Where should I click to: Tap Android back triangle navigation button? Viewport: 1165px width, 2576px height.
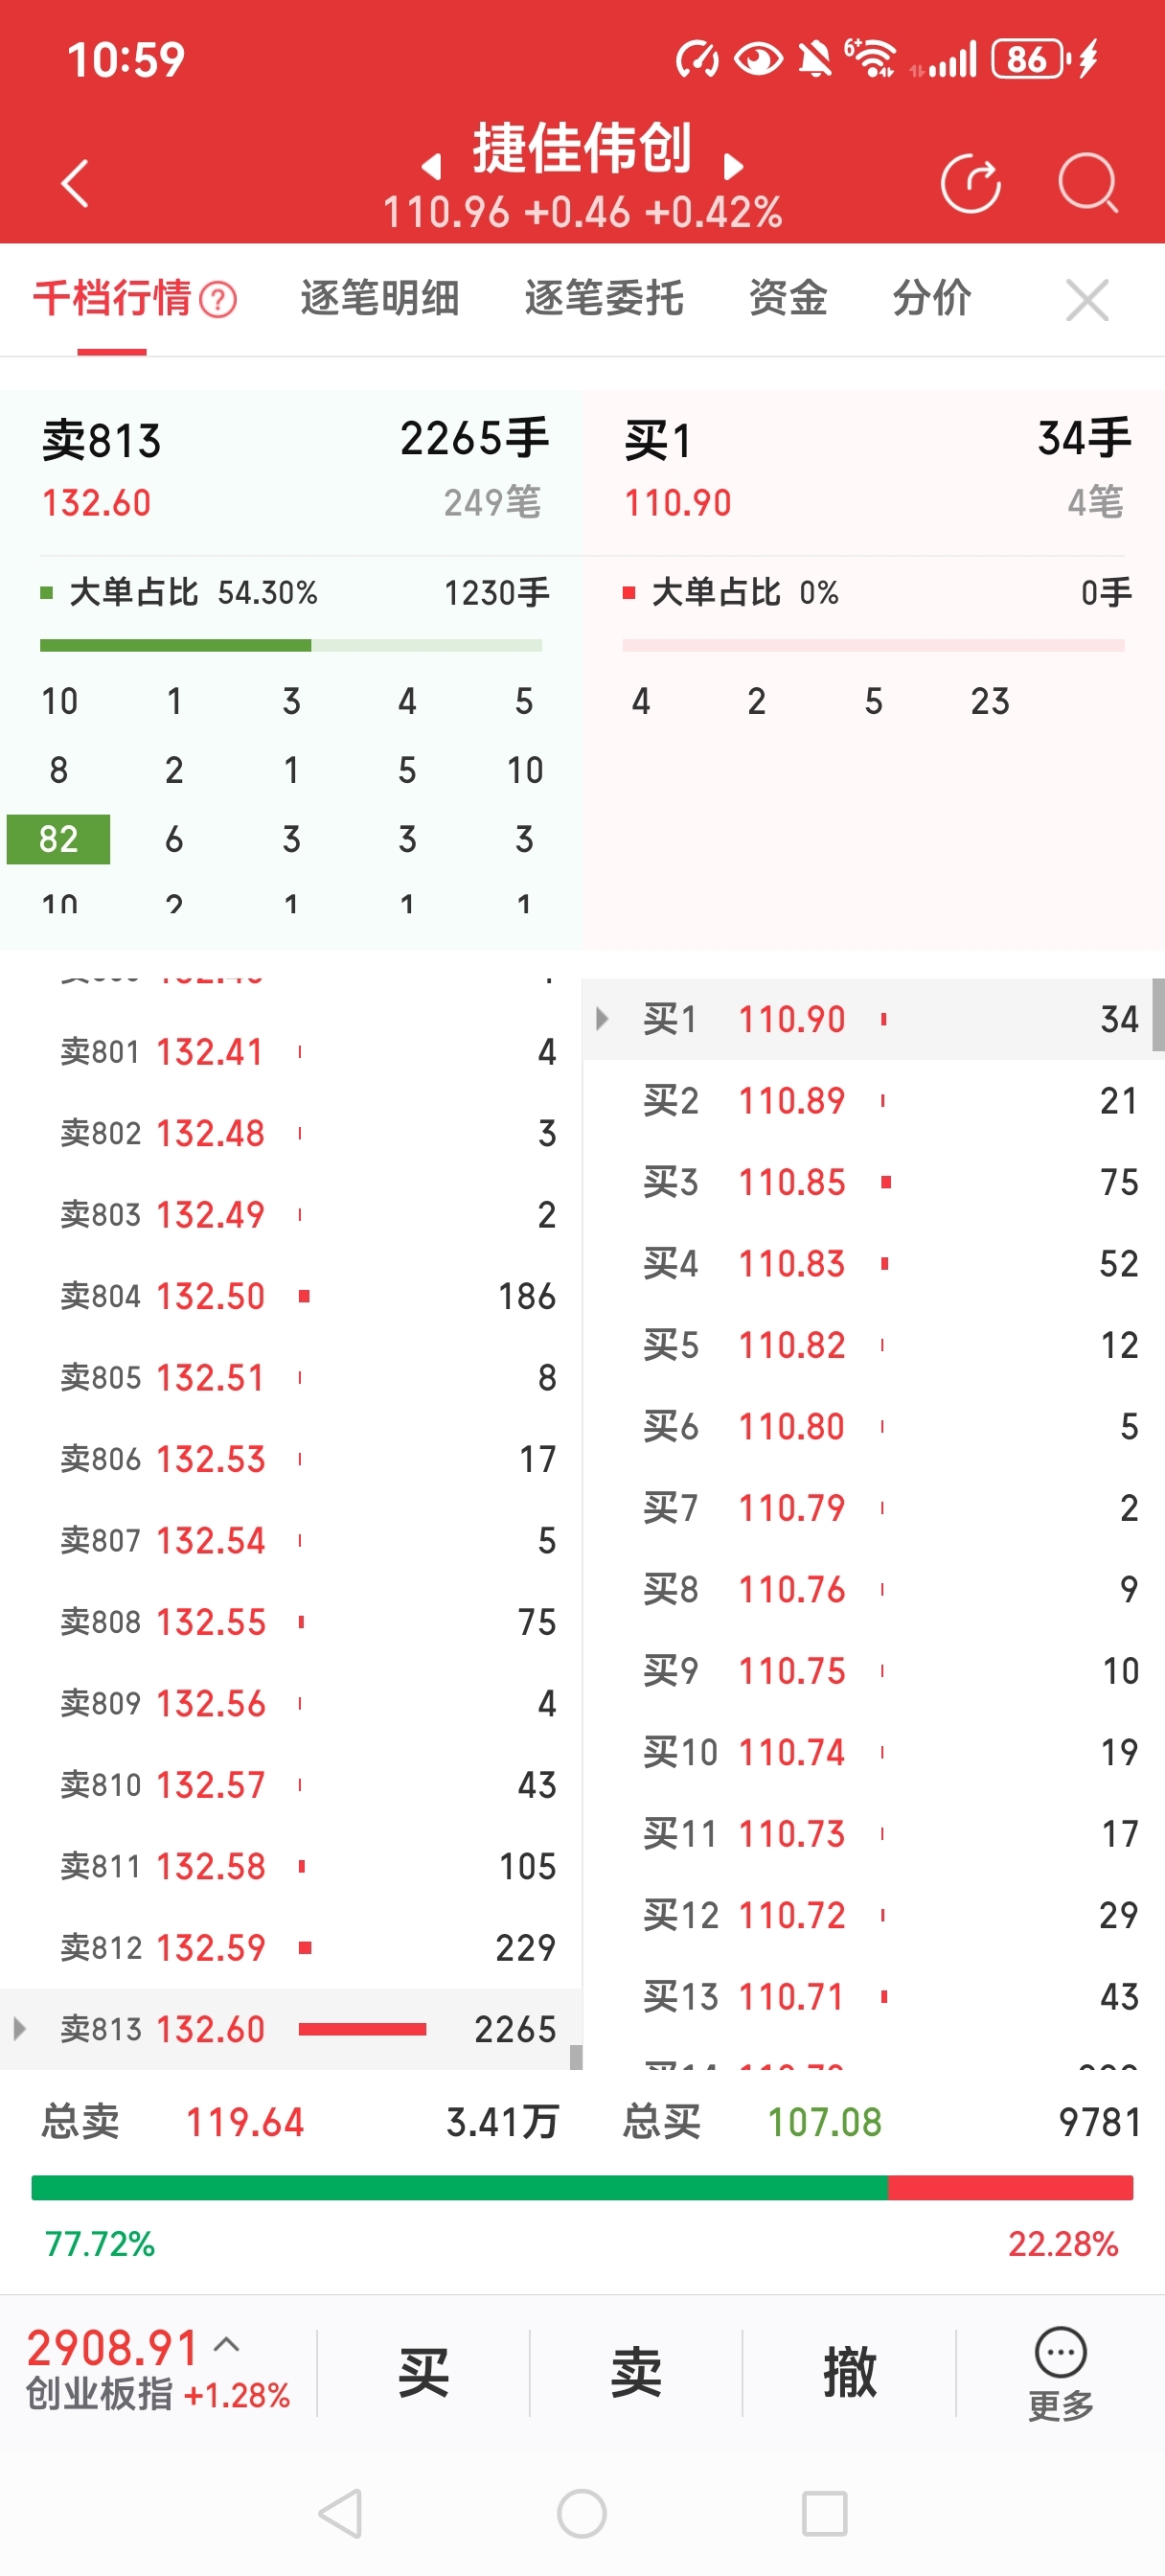tap(340, 2513)
